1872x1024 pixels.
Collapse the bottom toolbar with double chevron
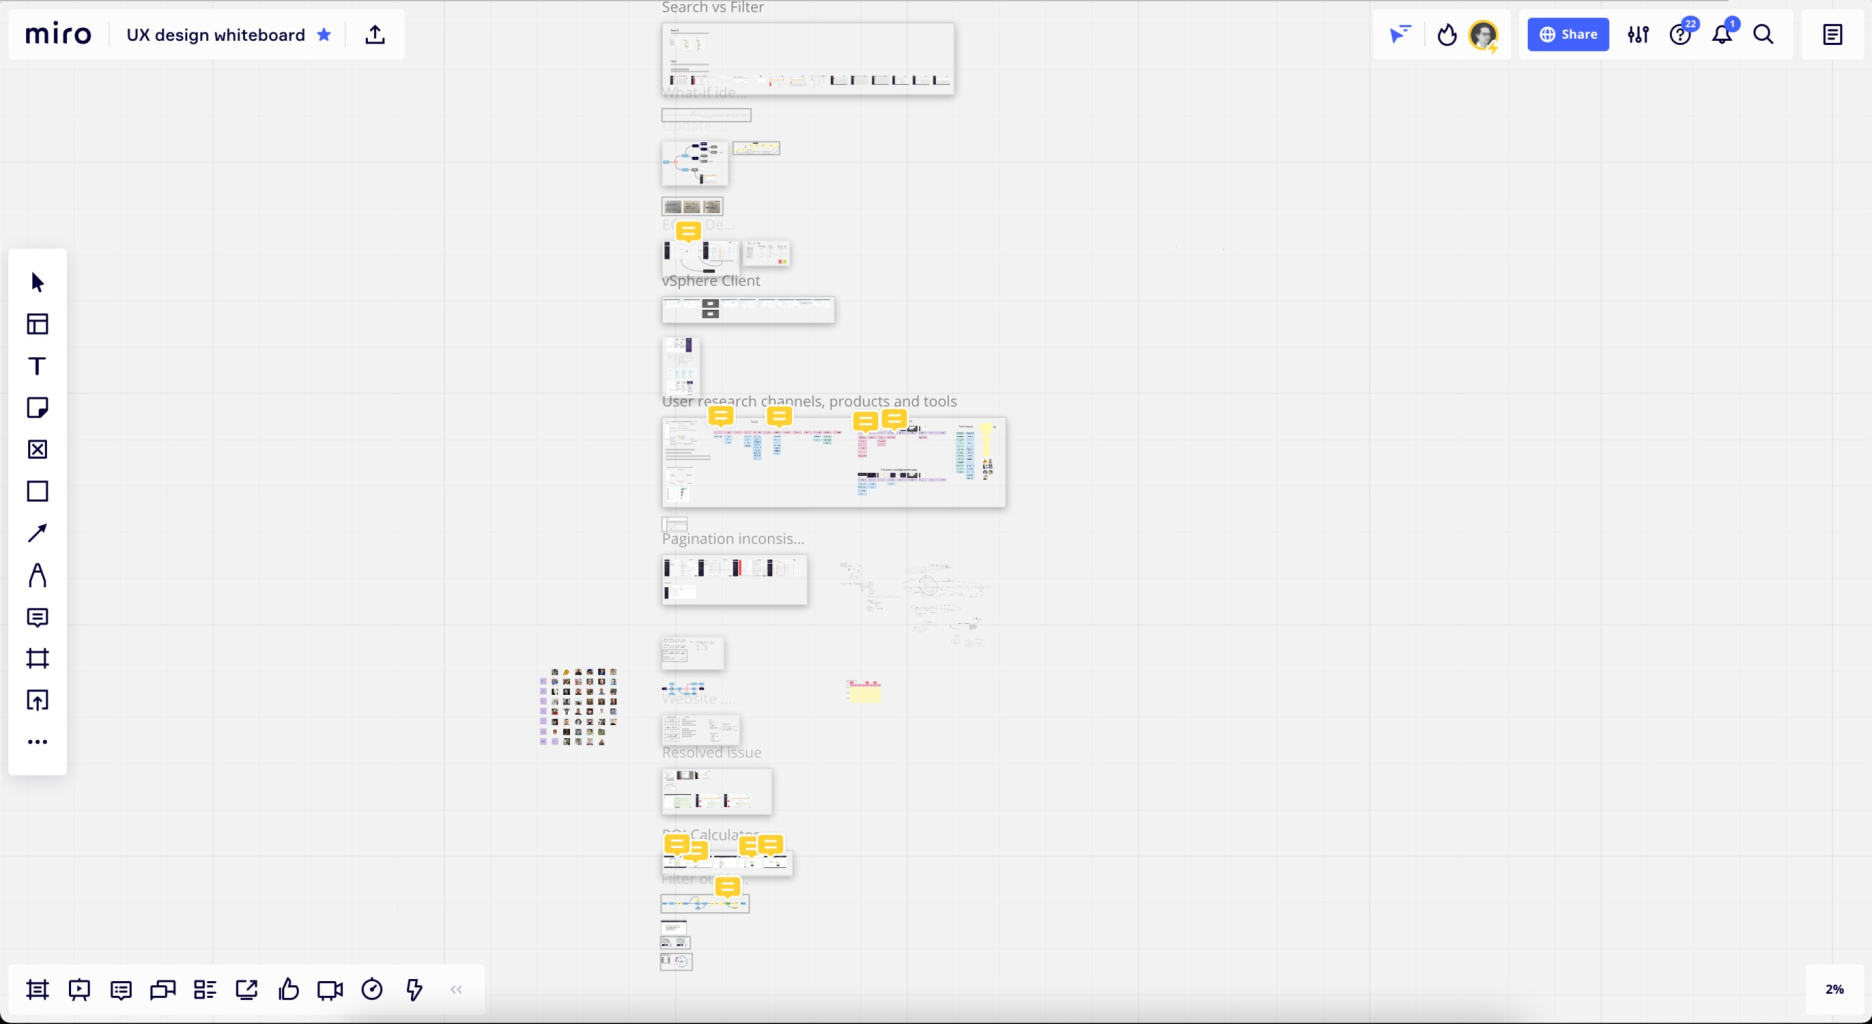pos(456,990)
